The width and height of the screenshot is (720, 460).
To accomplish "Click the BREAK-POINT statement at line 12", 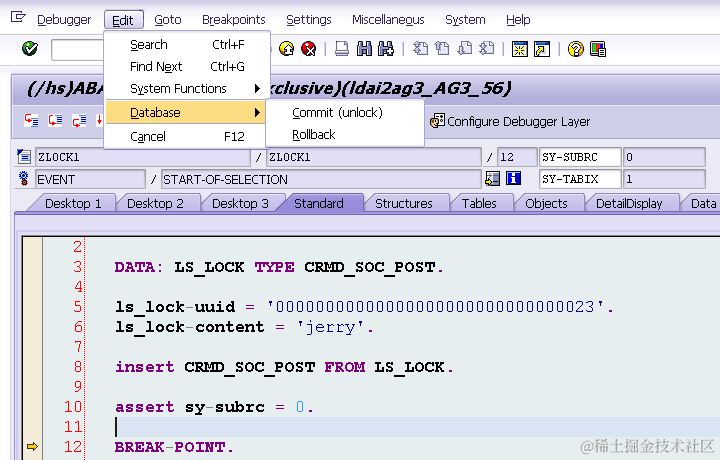I will pos(174,447).
